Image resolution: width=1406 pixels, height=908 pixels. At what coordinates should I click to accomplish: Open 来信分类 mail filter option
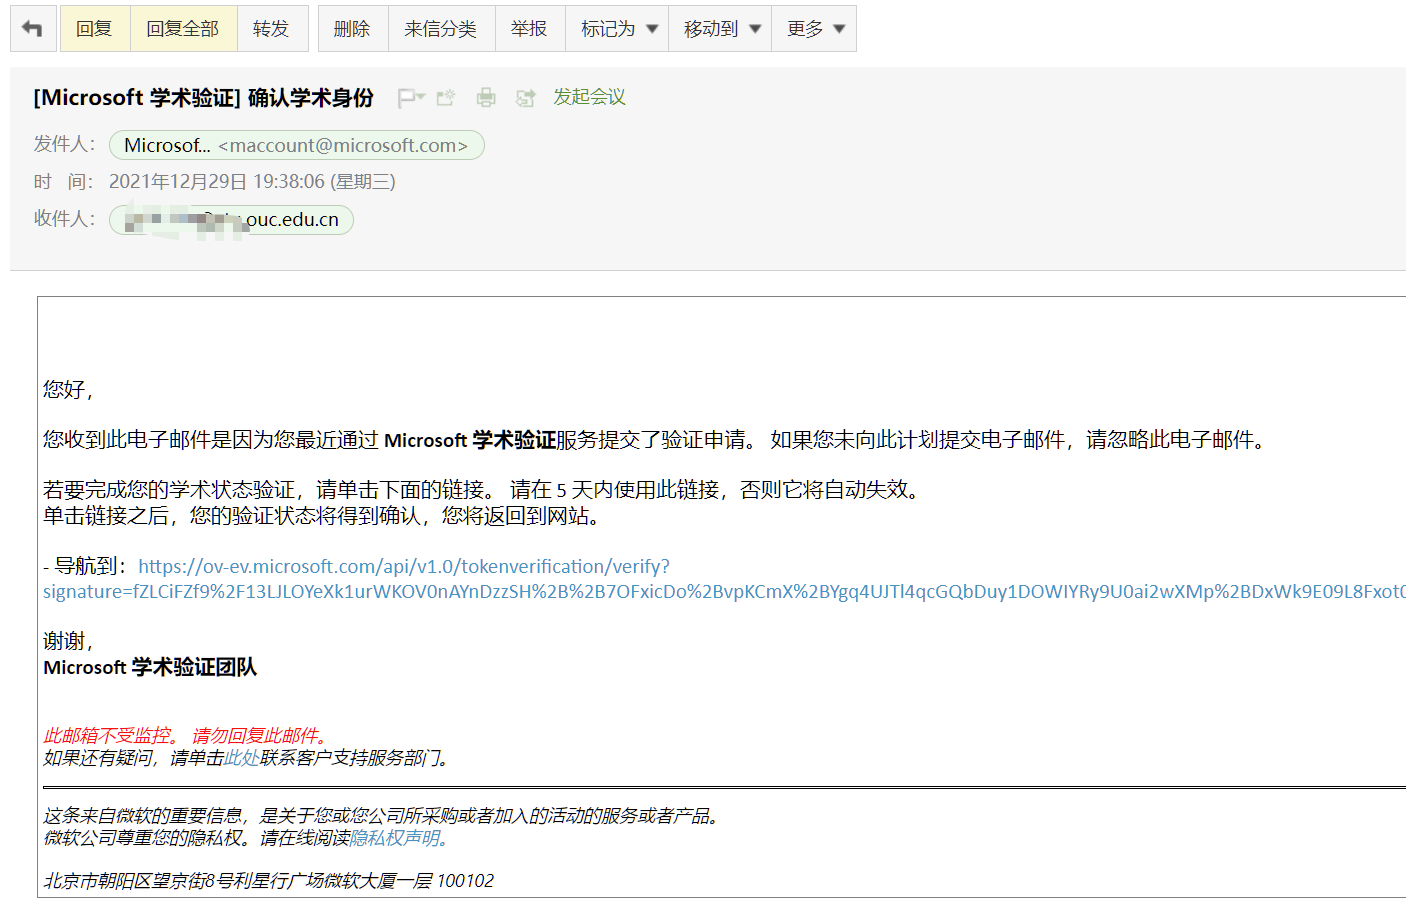(x=441, y=29)
